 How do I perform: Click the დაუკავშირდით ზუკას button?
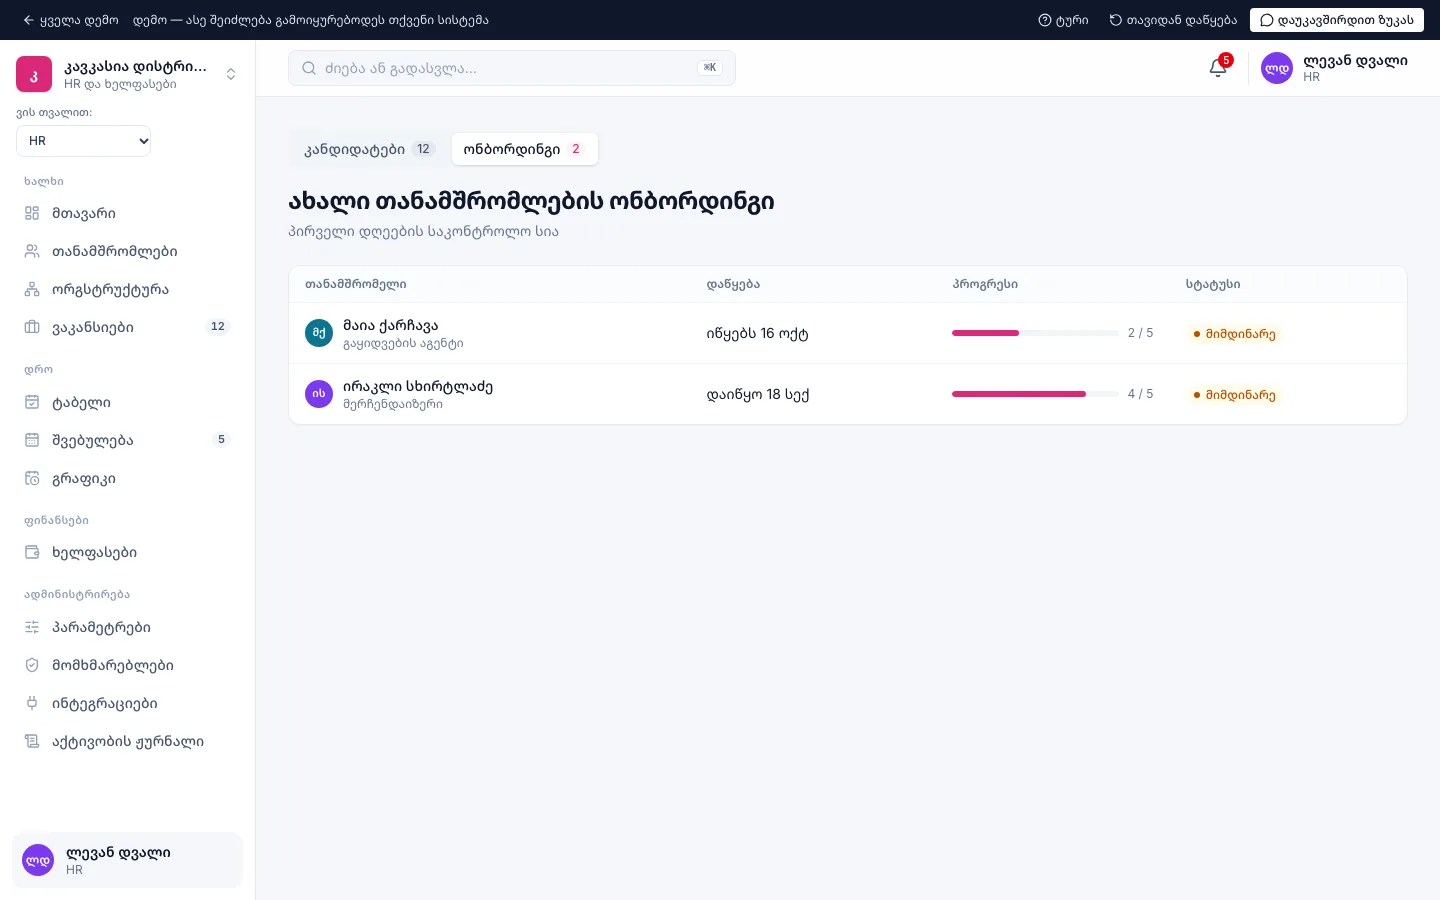click(x=1336, y=20)
